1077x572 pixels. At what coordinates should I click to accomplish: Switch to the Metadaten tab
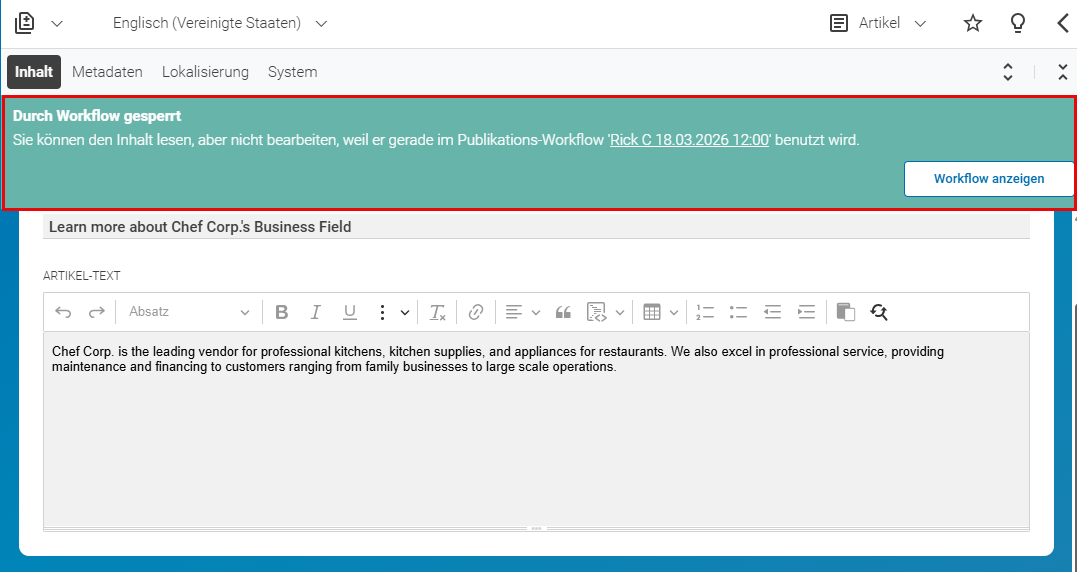(107, 71)
